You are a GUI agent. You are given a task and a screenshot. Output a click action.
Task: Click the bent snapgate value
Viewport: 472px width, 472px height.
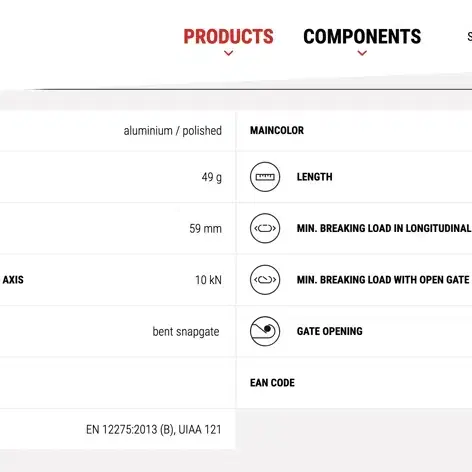point(186,332)
